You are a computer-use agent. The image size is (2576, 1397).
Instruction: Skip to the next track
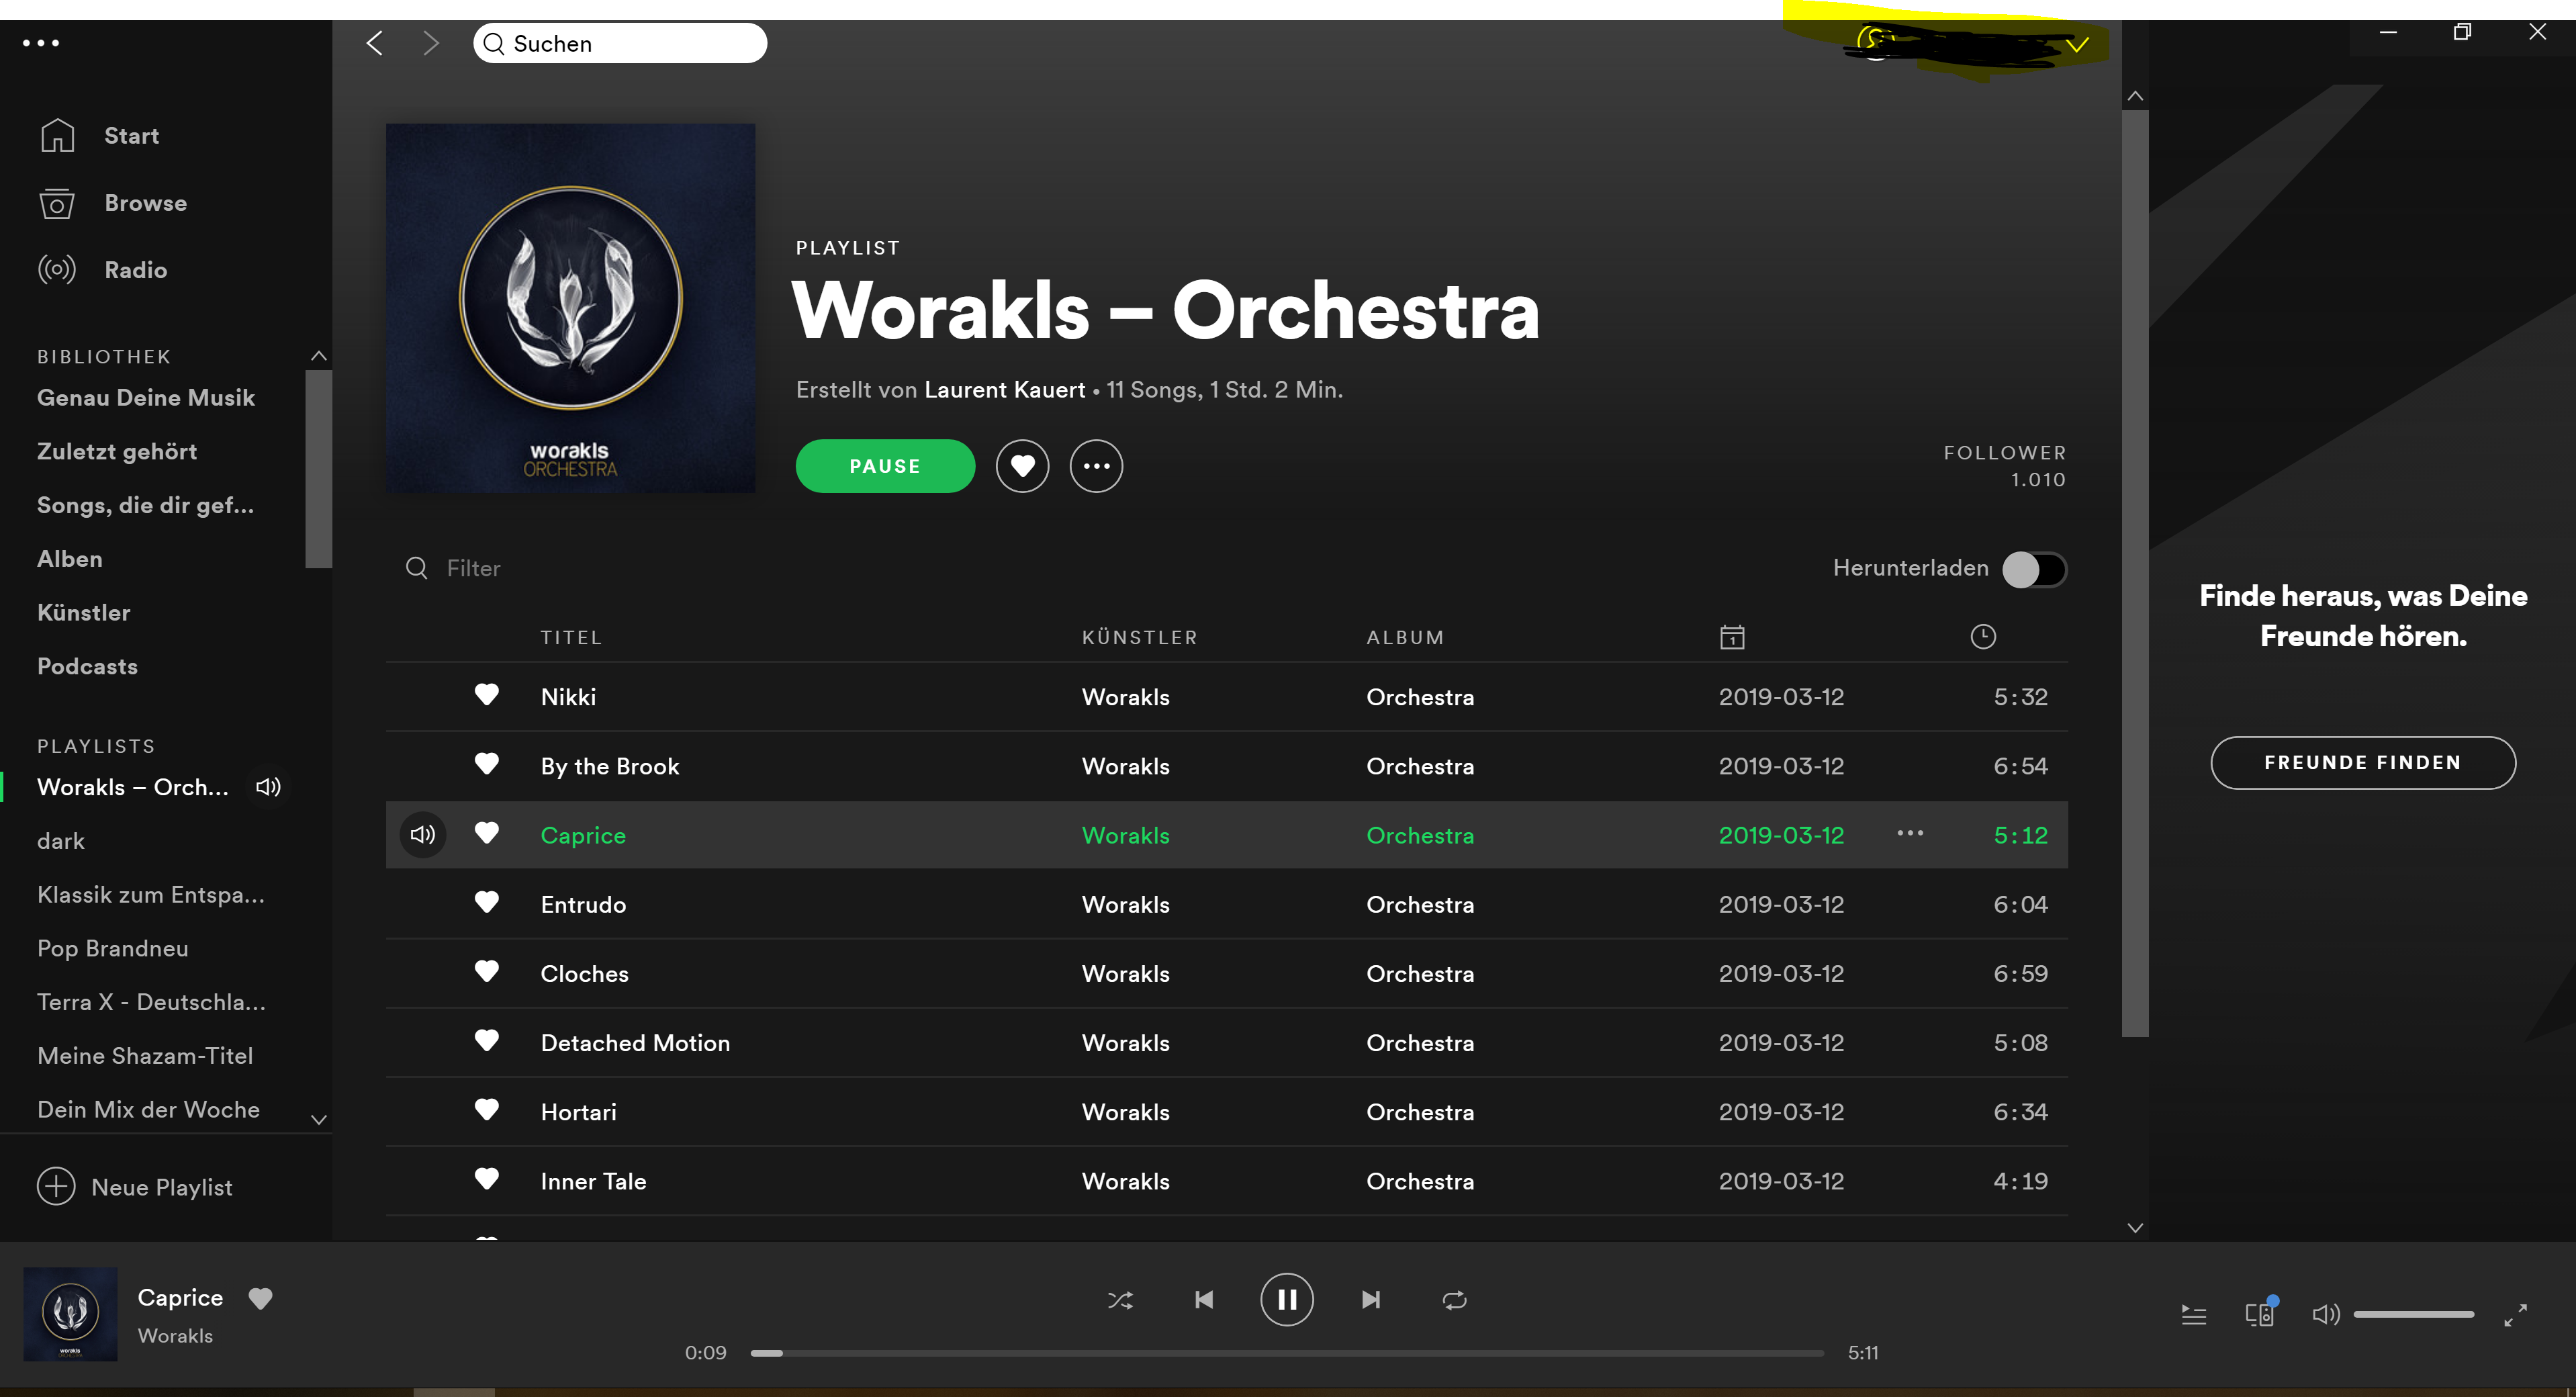pyautogui.click(x=1370, y=1300)
